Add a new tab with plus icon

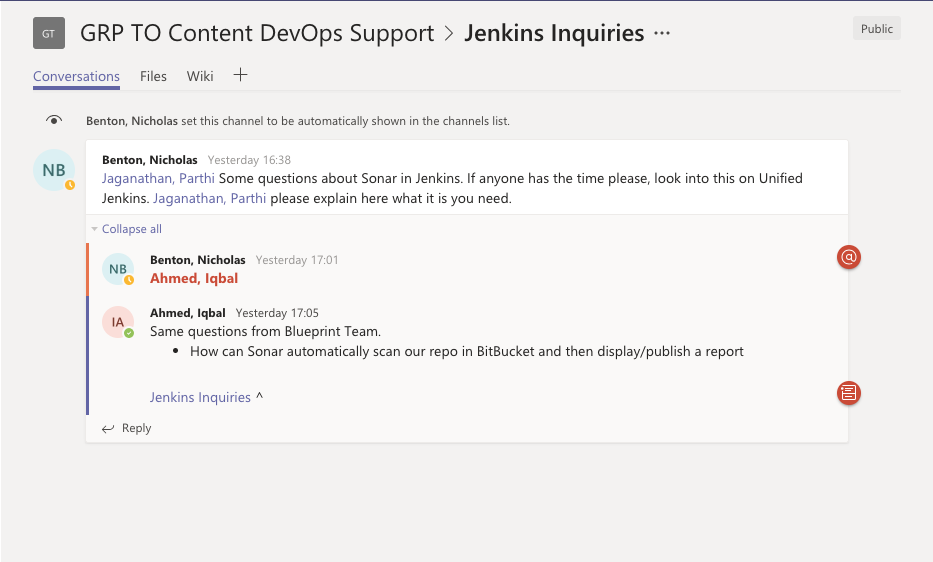pos(240,75)
